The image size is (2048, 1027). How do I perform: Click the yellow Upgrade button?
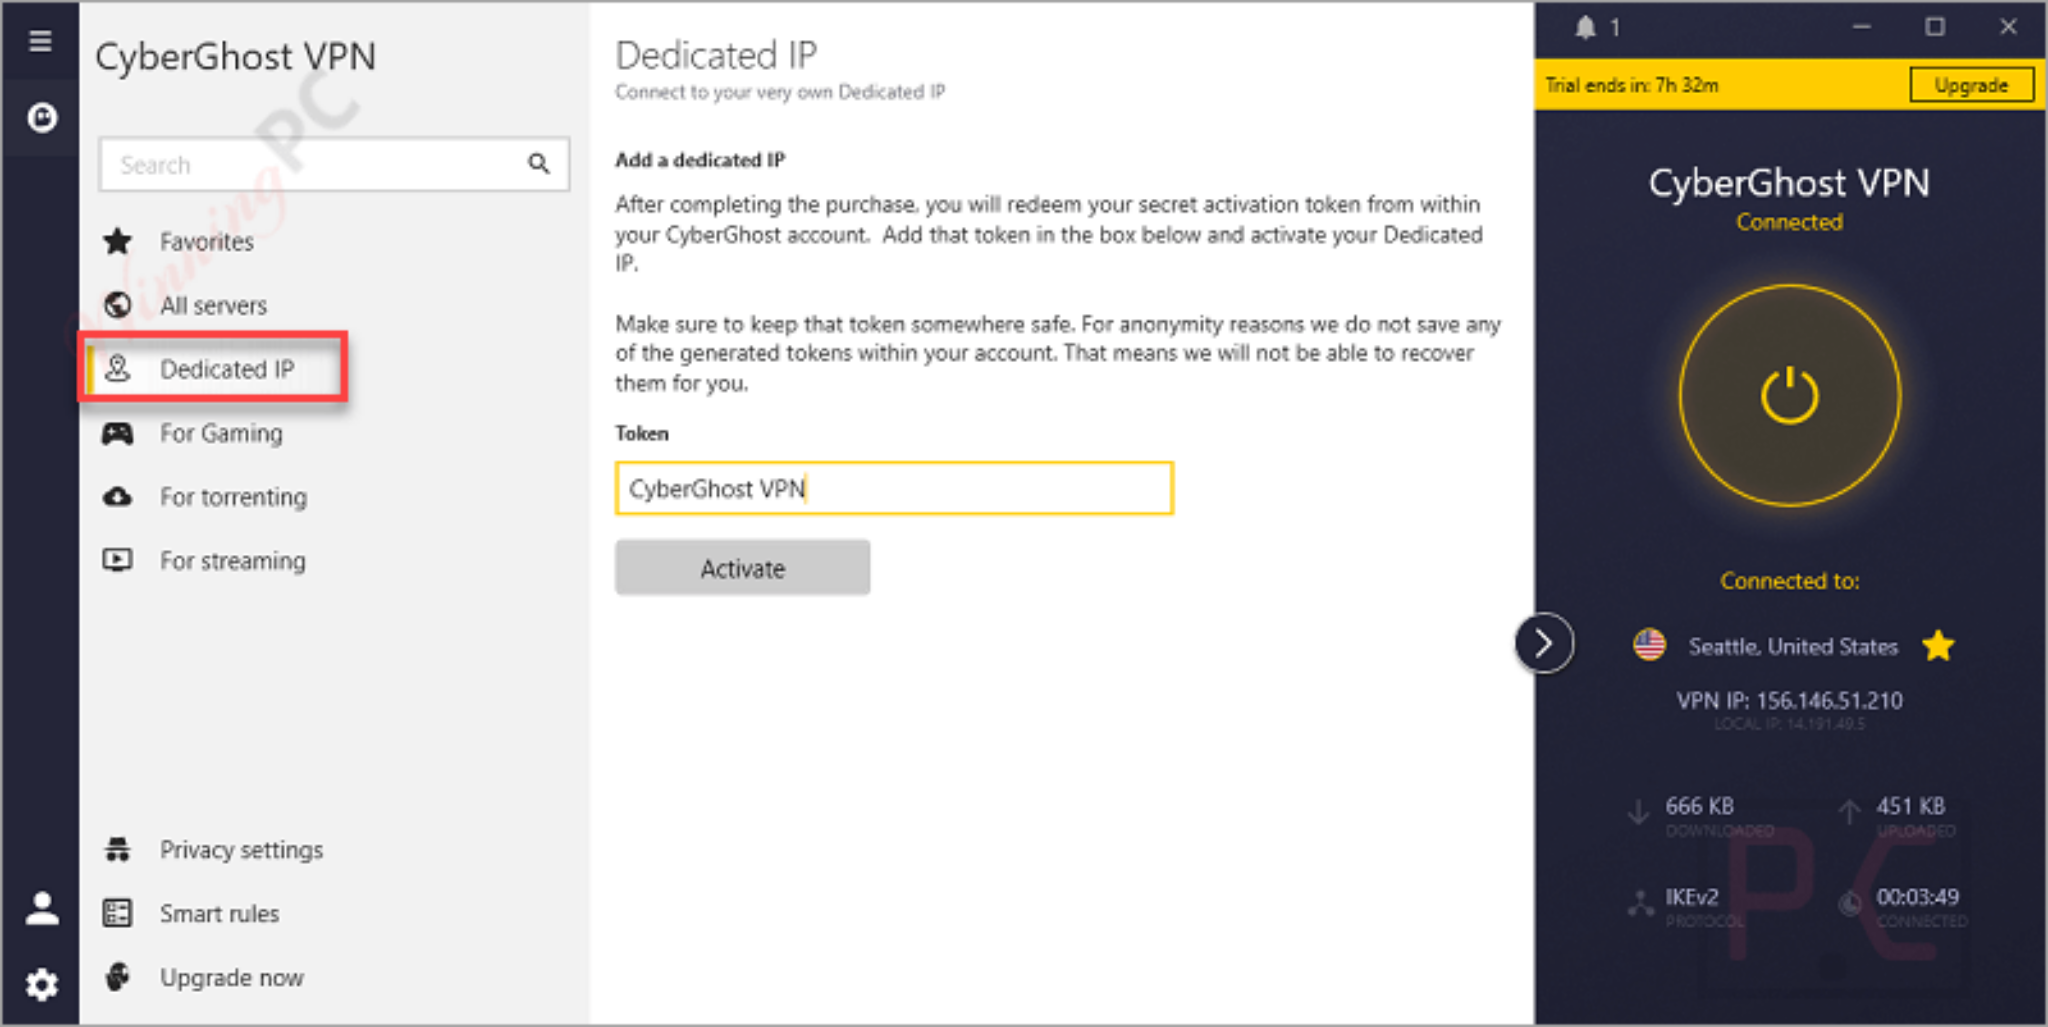click(1971, 85)
